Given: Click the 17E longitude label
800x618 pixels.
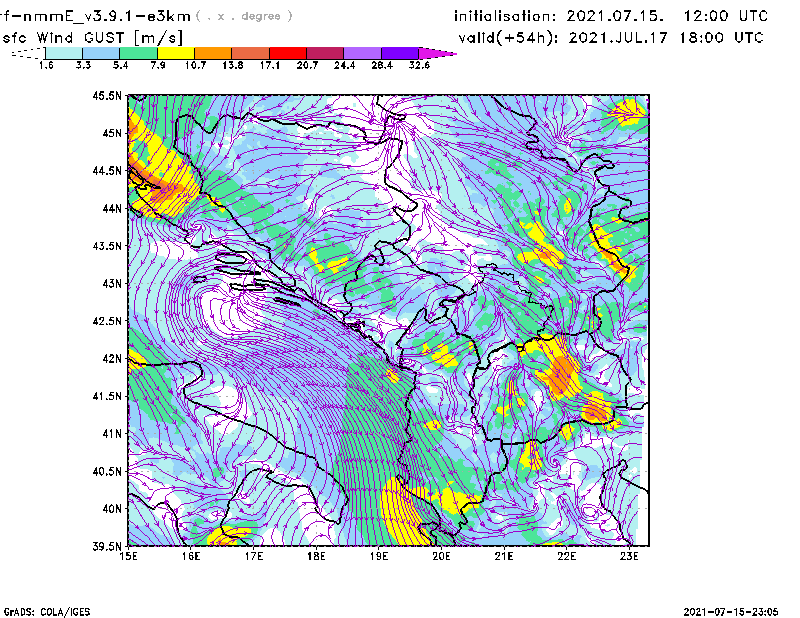Looking at the screenshot, I should tap(254, 556).
